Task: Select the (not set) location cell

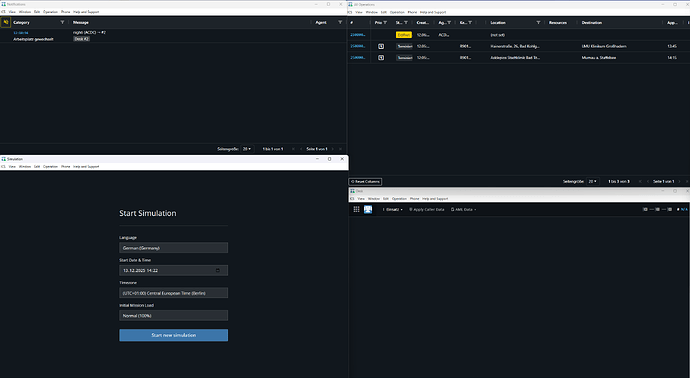Action: [497, 35]
